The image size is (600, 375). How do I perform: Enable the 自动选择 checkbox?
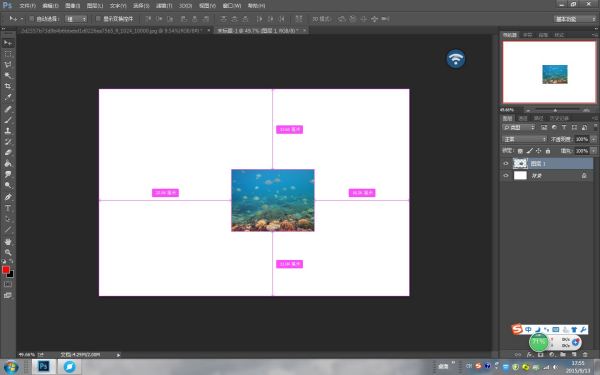(32, 19)
